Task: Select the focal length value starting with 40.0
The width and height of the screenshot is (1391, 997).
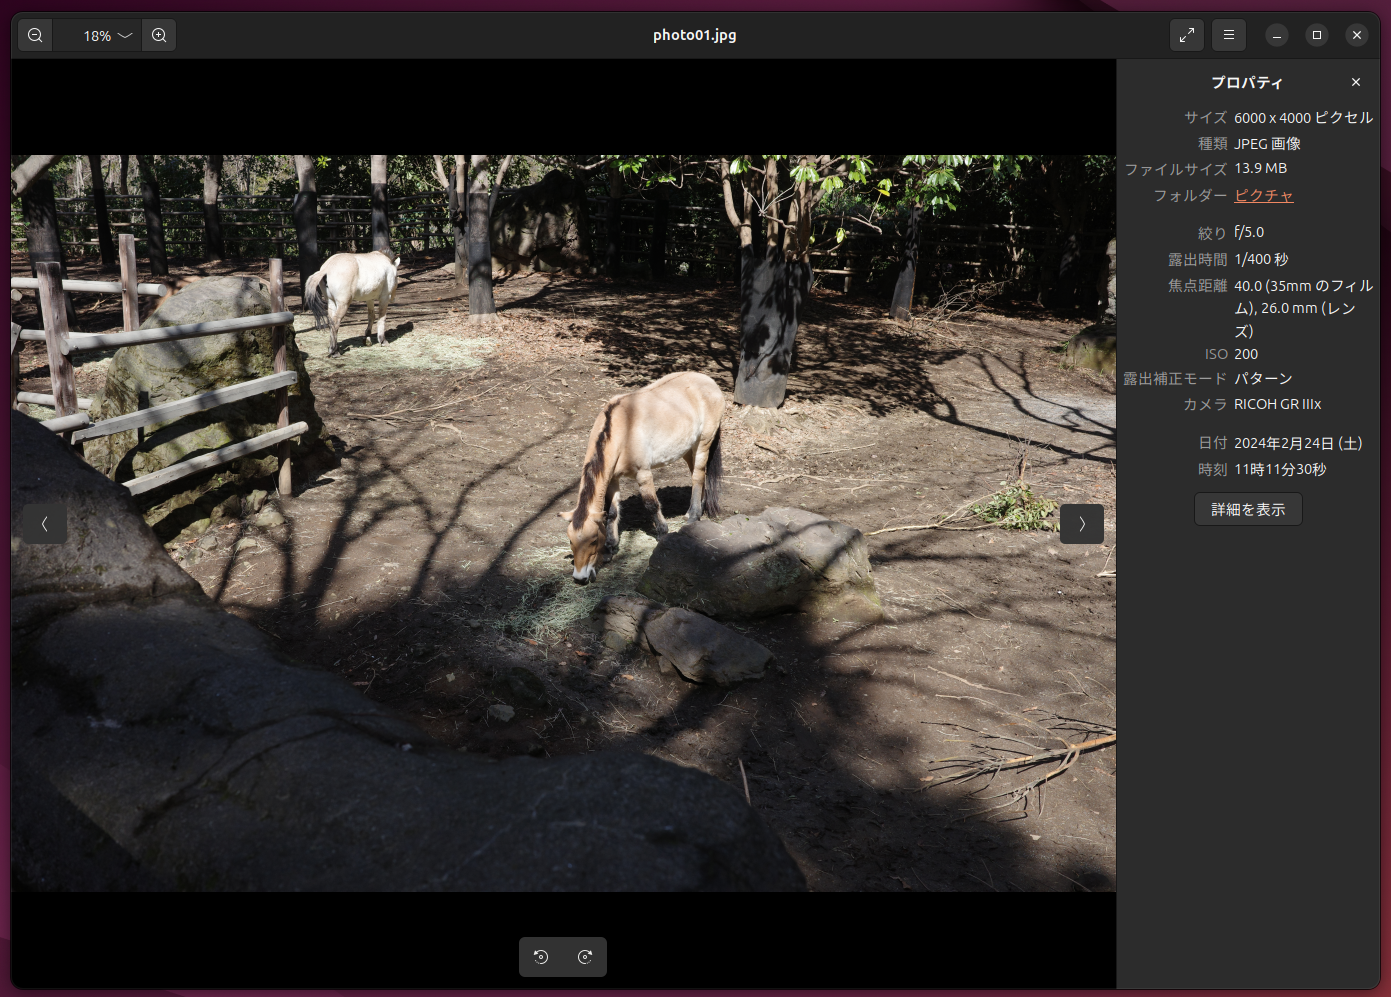Action: point(1304,308)
